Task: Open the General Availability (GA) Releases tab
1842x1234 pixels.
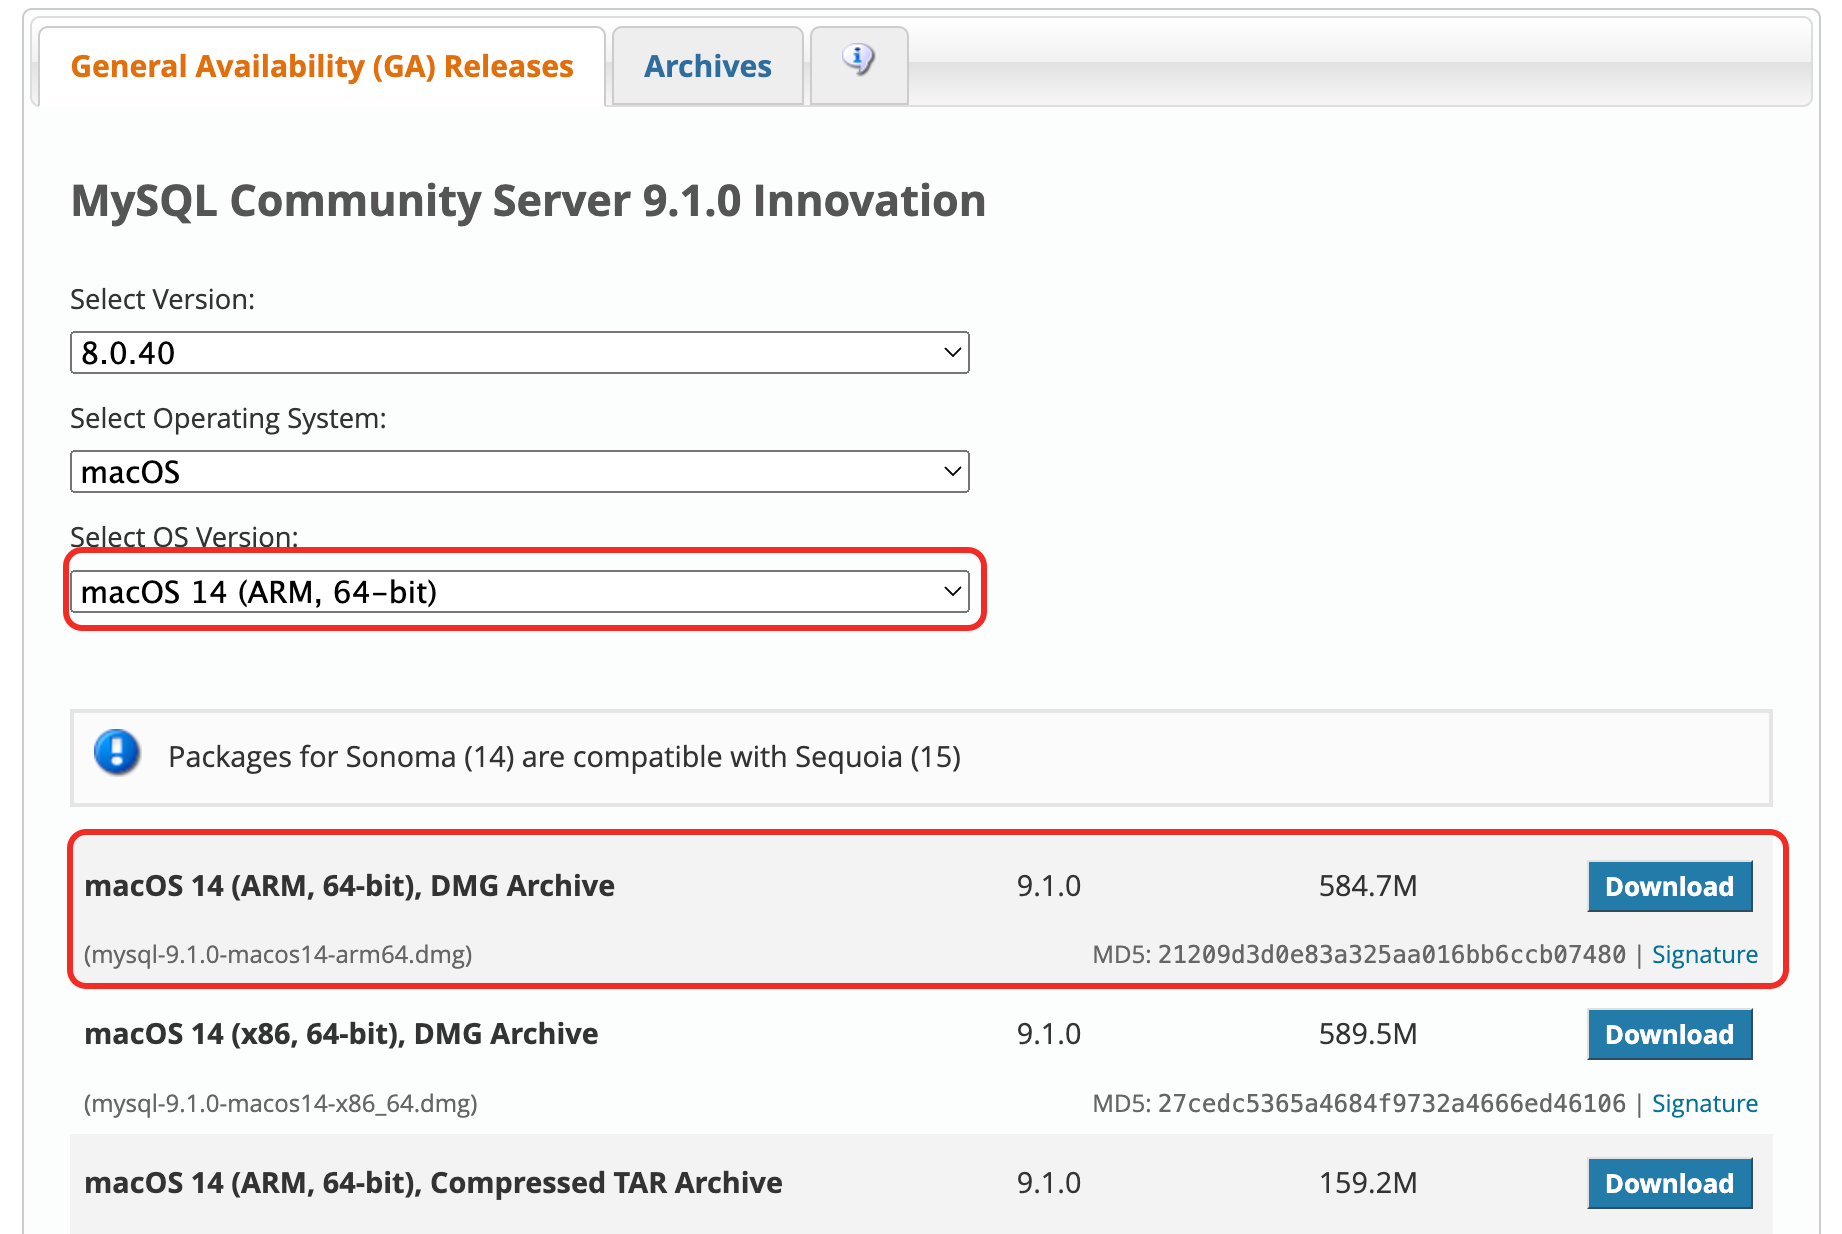Action: coord(321,66)
